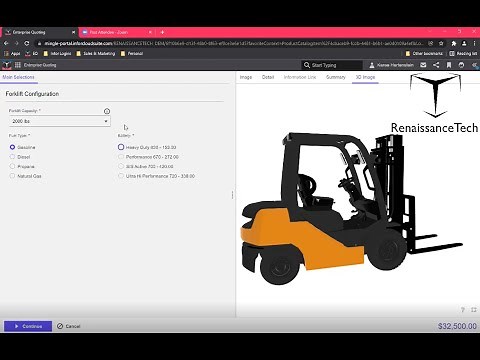Expand 3D viewer to fullscreen
Screen dimensions: 480x360
(x=474, y=310)
